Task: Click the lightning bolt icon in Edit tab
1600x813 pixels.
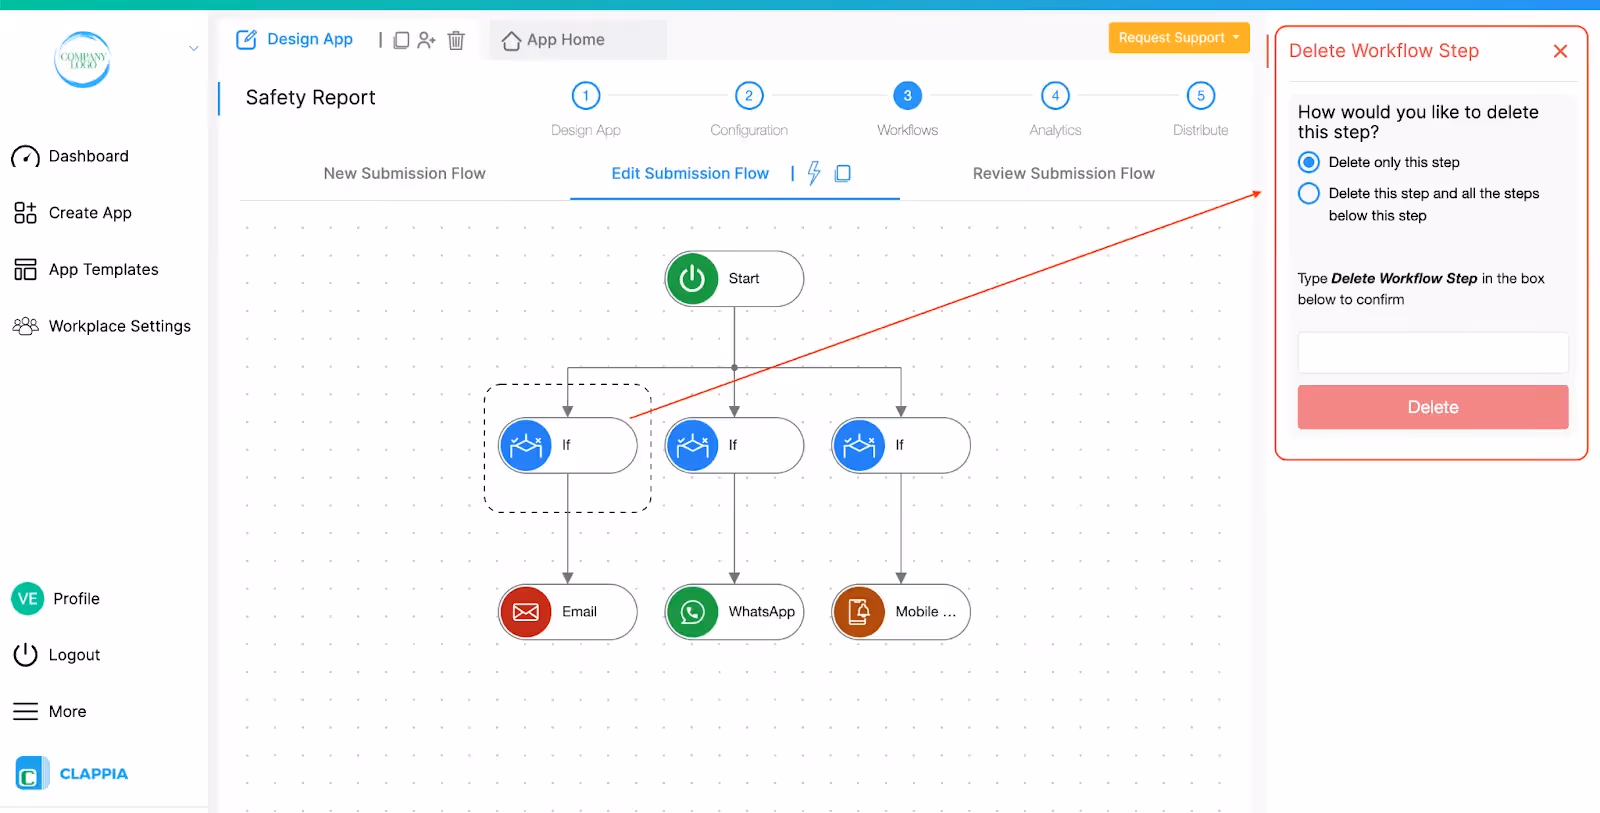Action: [814, 173]
